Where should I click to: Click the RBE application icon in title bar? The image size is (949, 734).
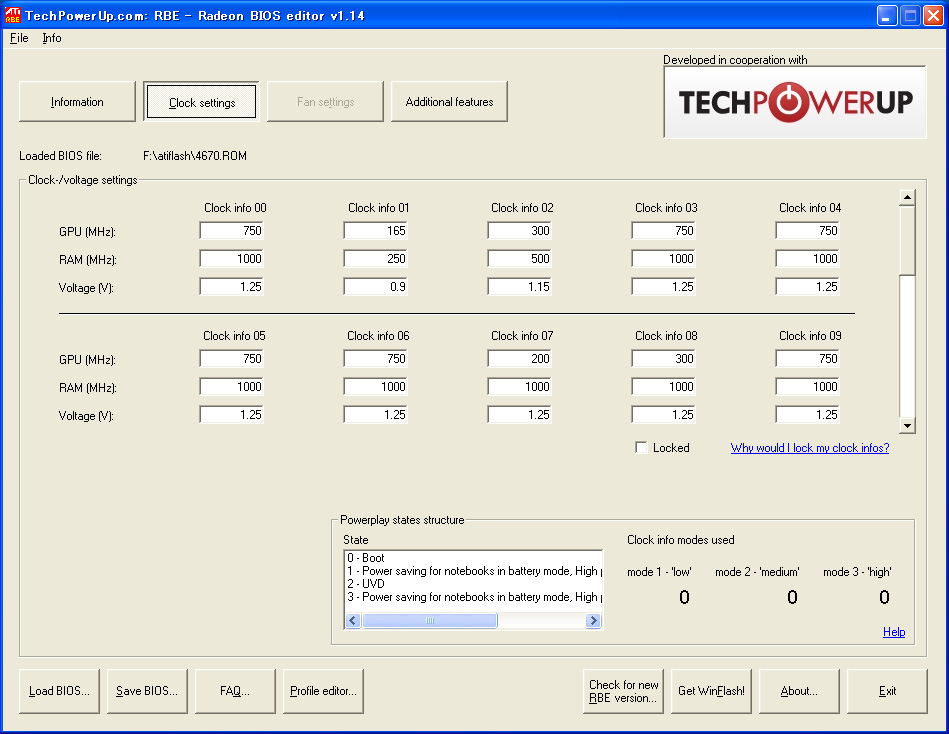click(x=13, y=15)
